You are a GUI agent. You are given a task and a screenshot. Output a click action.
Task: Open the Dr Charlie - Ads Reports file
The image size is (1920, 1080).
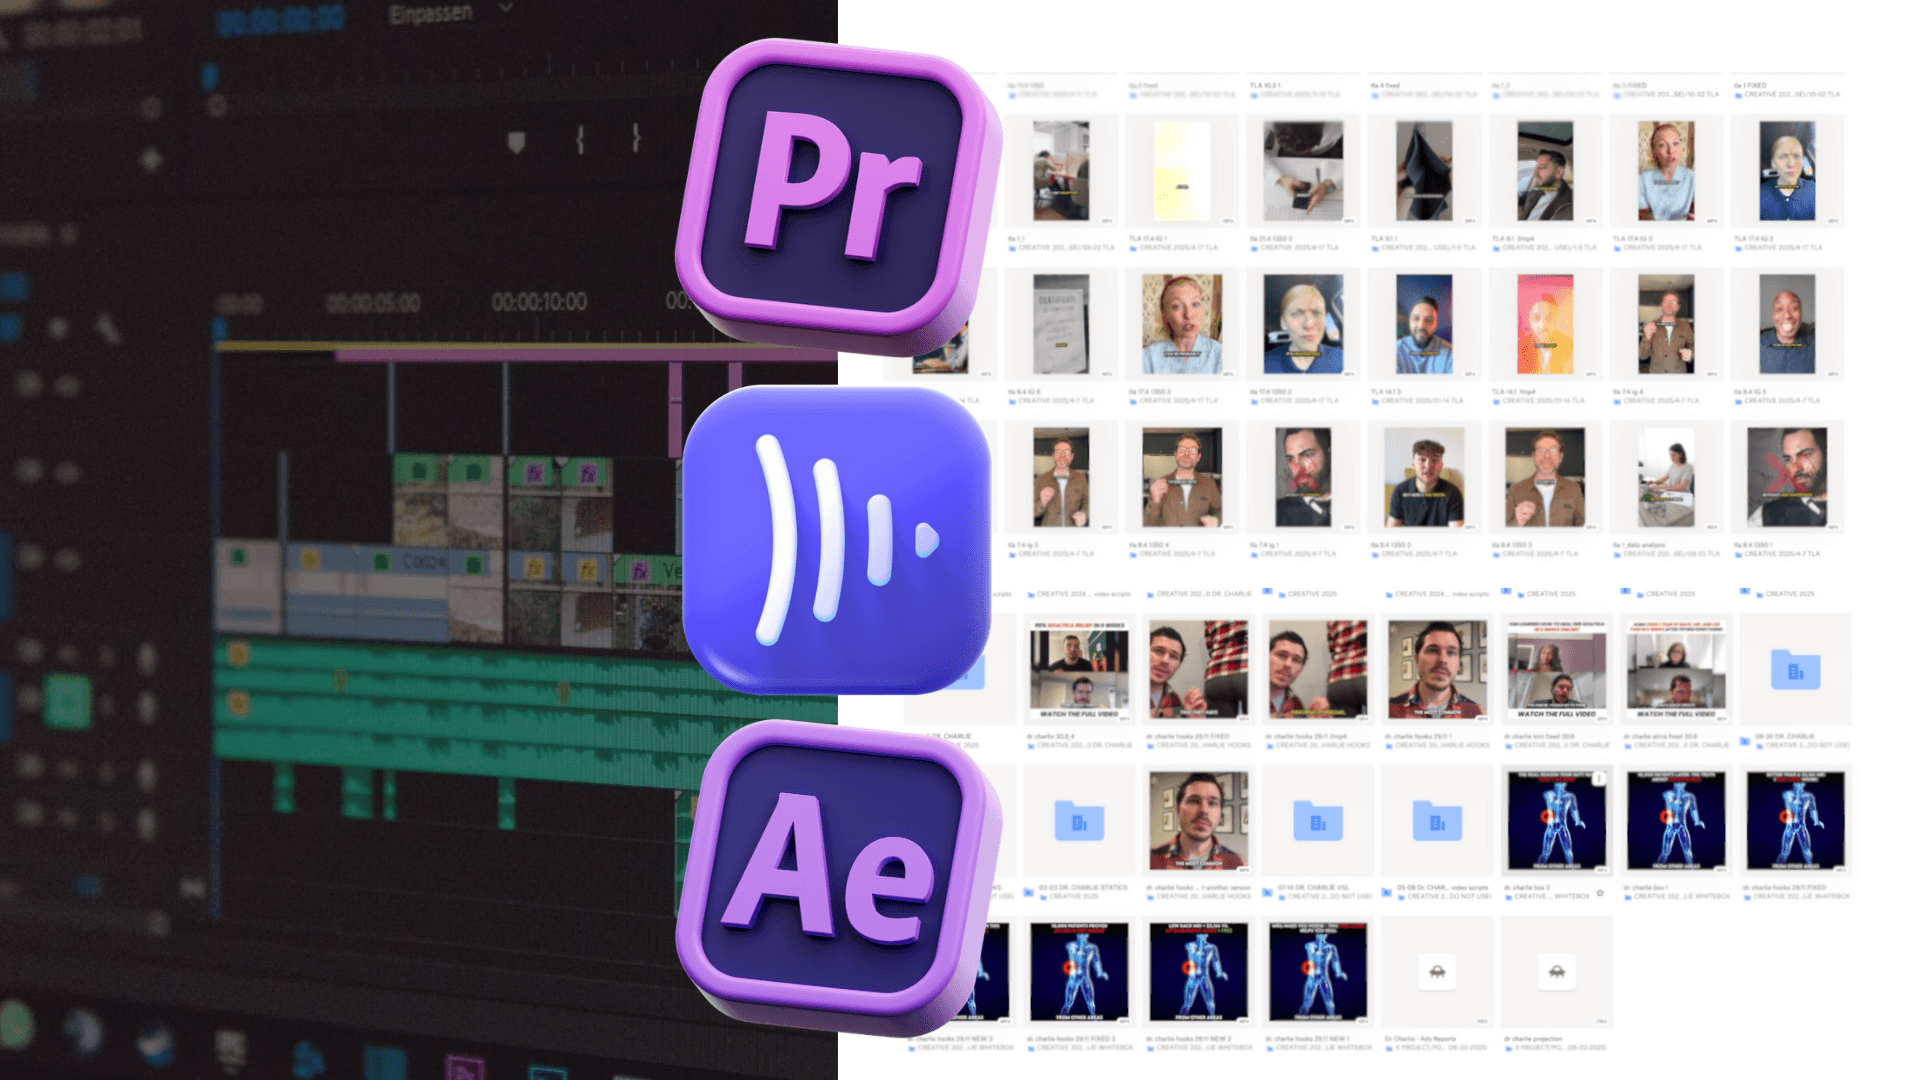pos(1437,971)
